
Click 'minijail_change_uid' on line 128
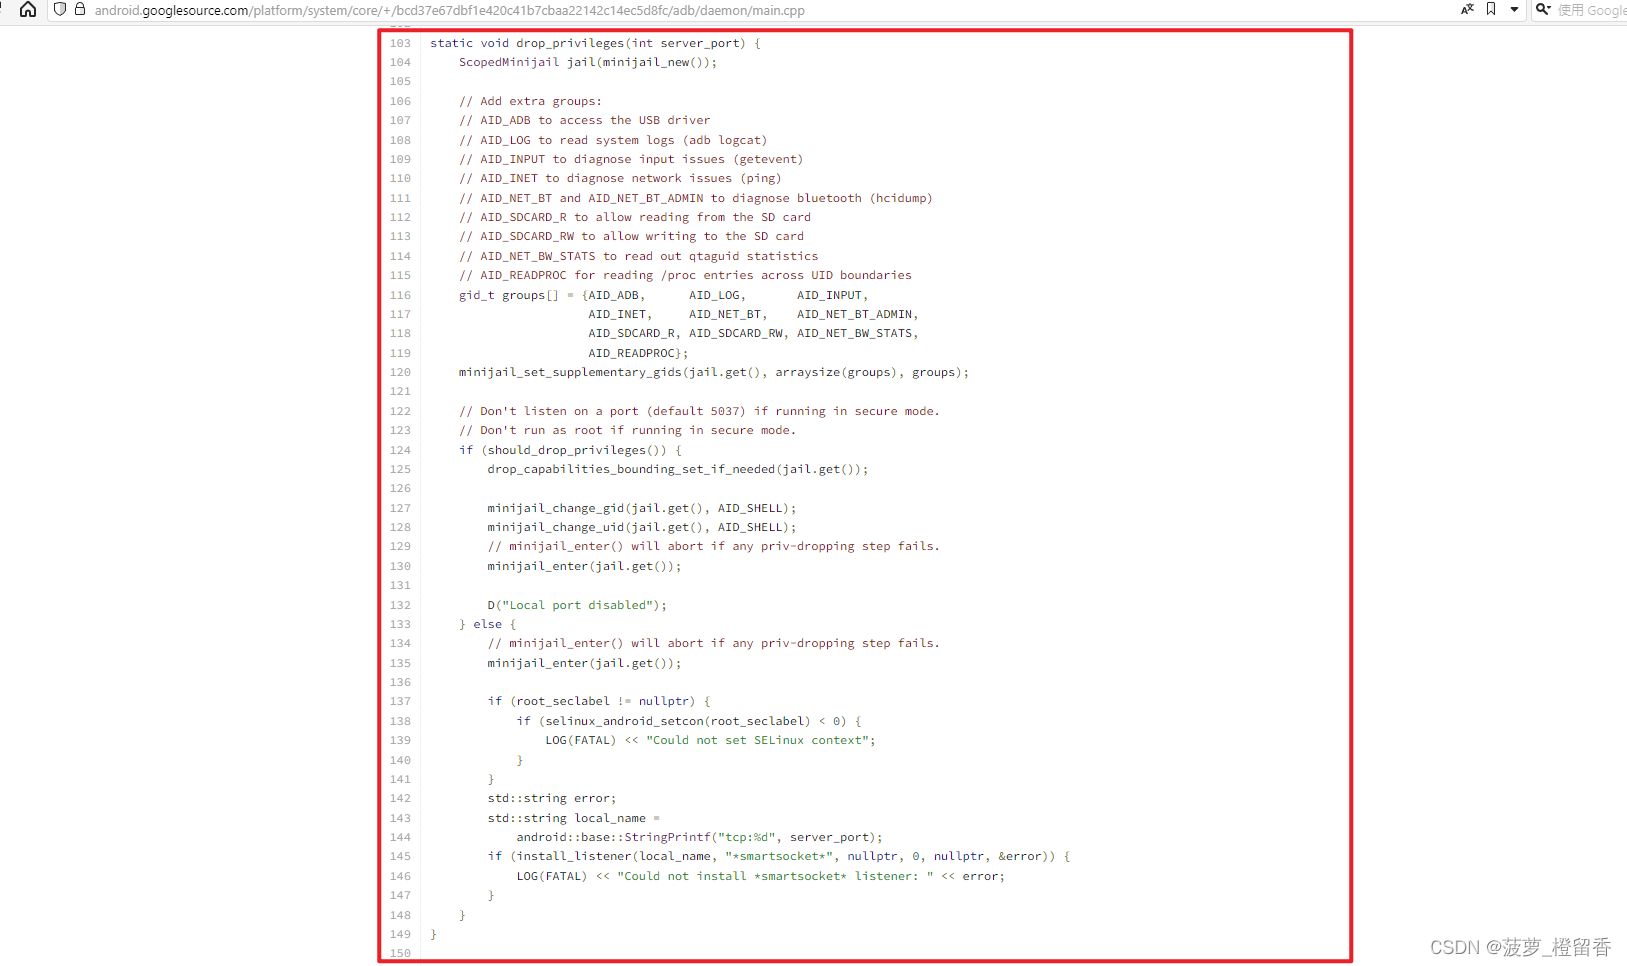tap(555, 527)
